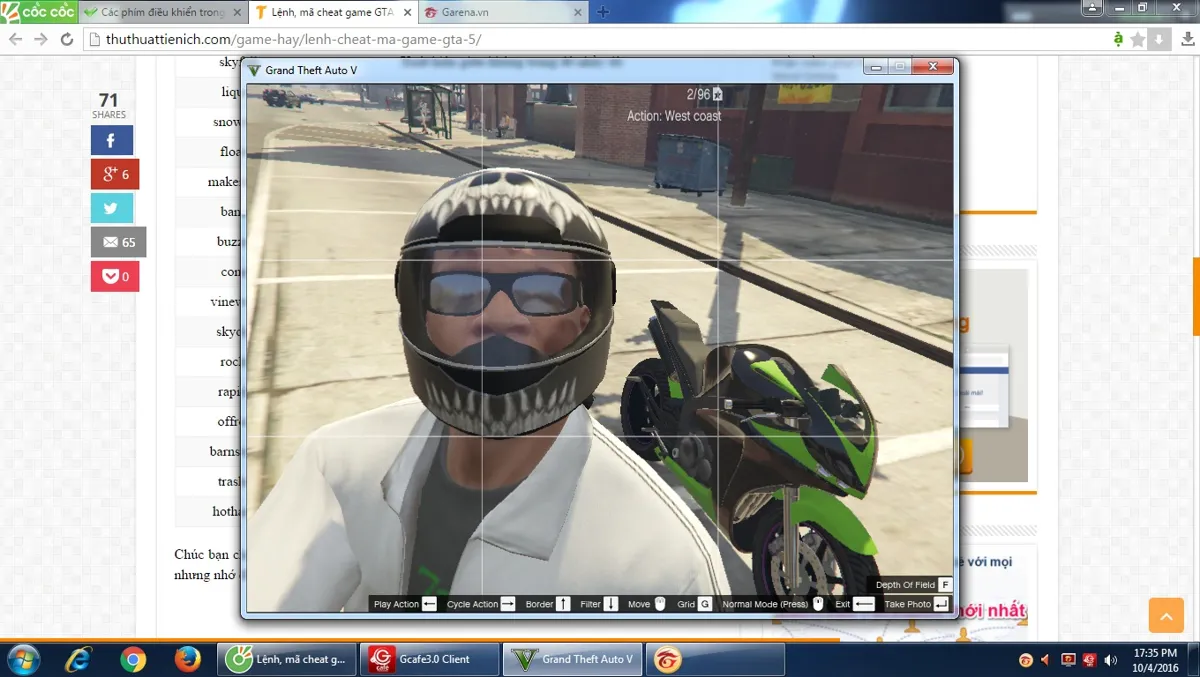The height and width of the screenshot is (677, 1200).
Task: Click the email share button showing 65
Action: point(118,242)
